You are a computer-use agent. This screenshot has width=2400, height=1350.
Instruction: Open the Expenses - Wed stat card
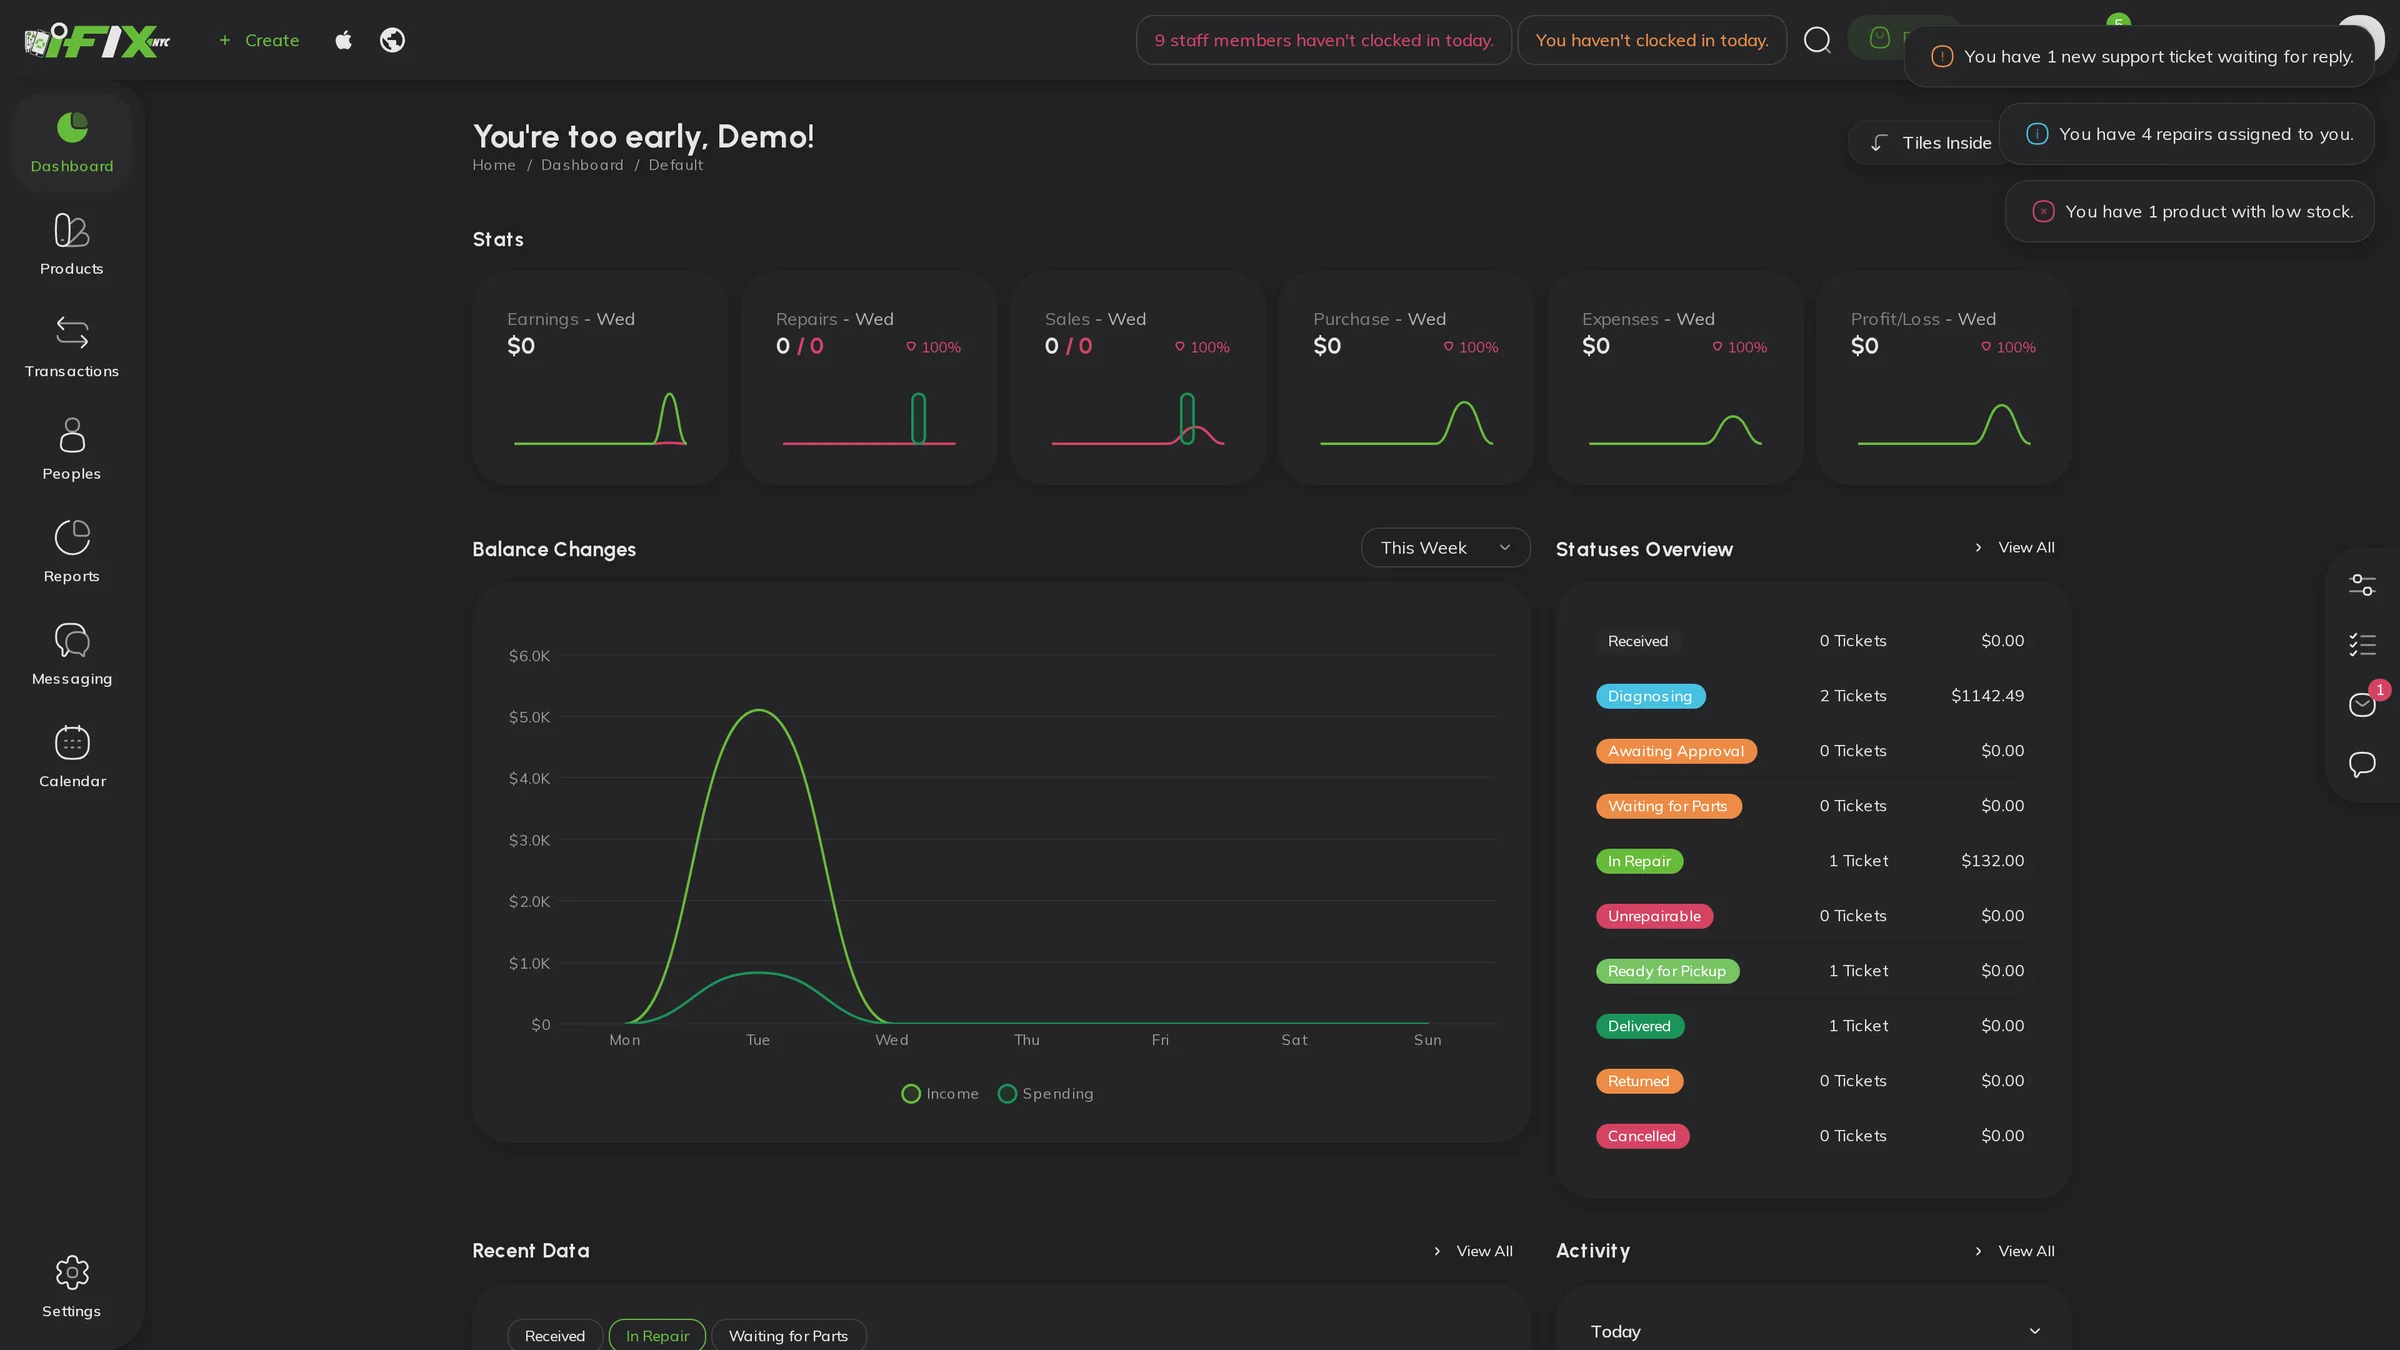tap(1675, 378)
